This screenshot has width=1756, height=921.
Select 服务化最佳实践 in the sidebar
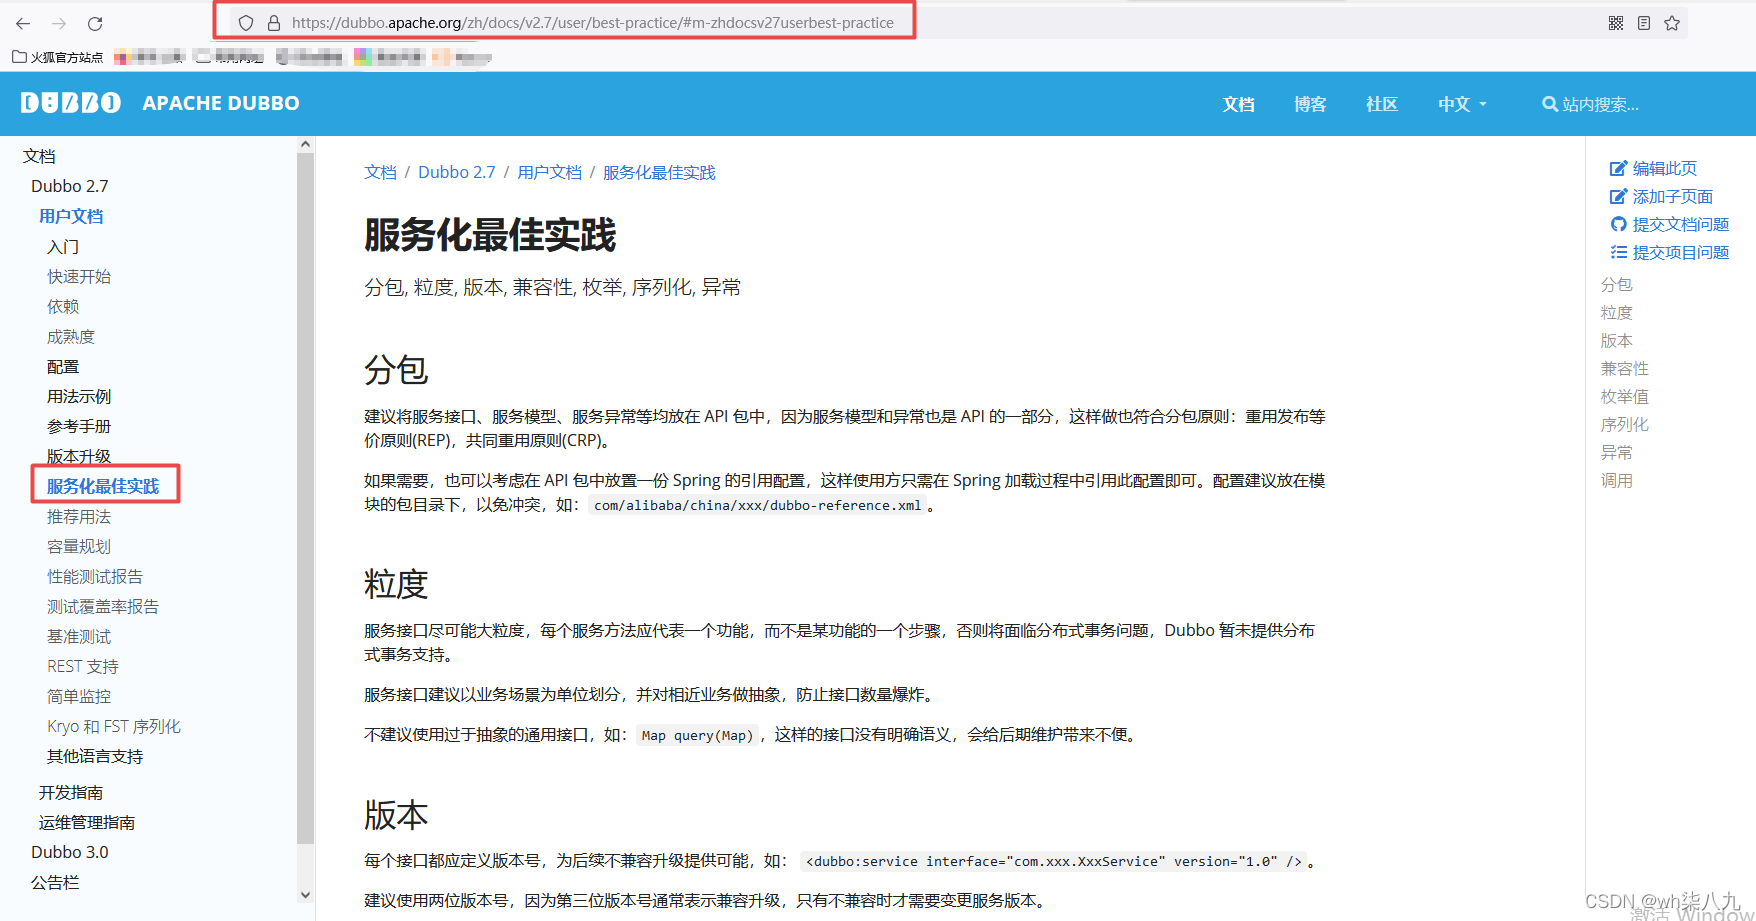[x=103, y=486]
